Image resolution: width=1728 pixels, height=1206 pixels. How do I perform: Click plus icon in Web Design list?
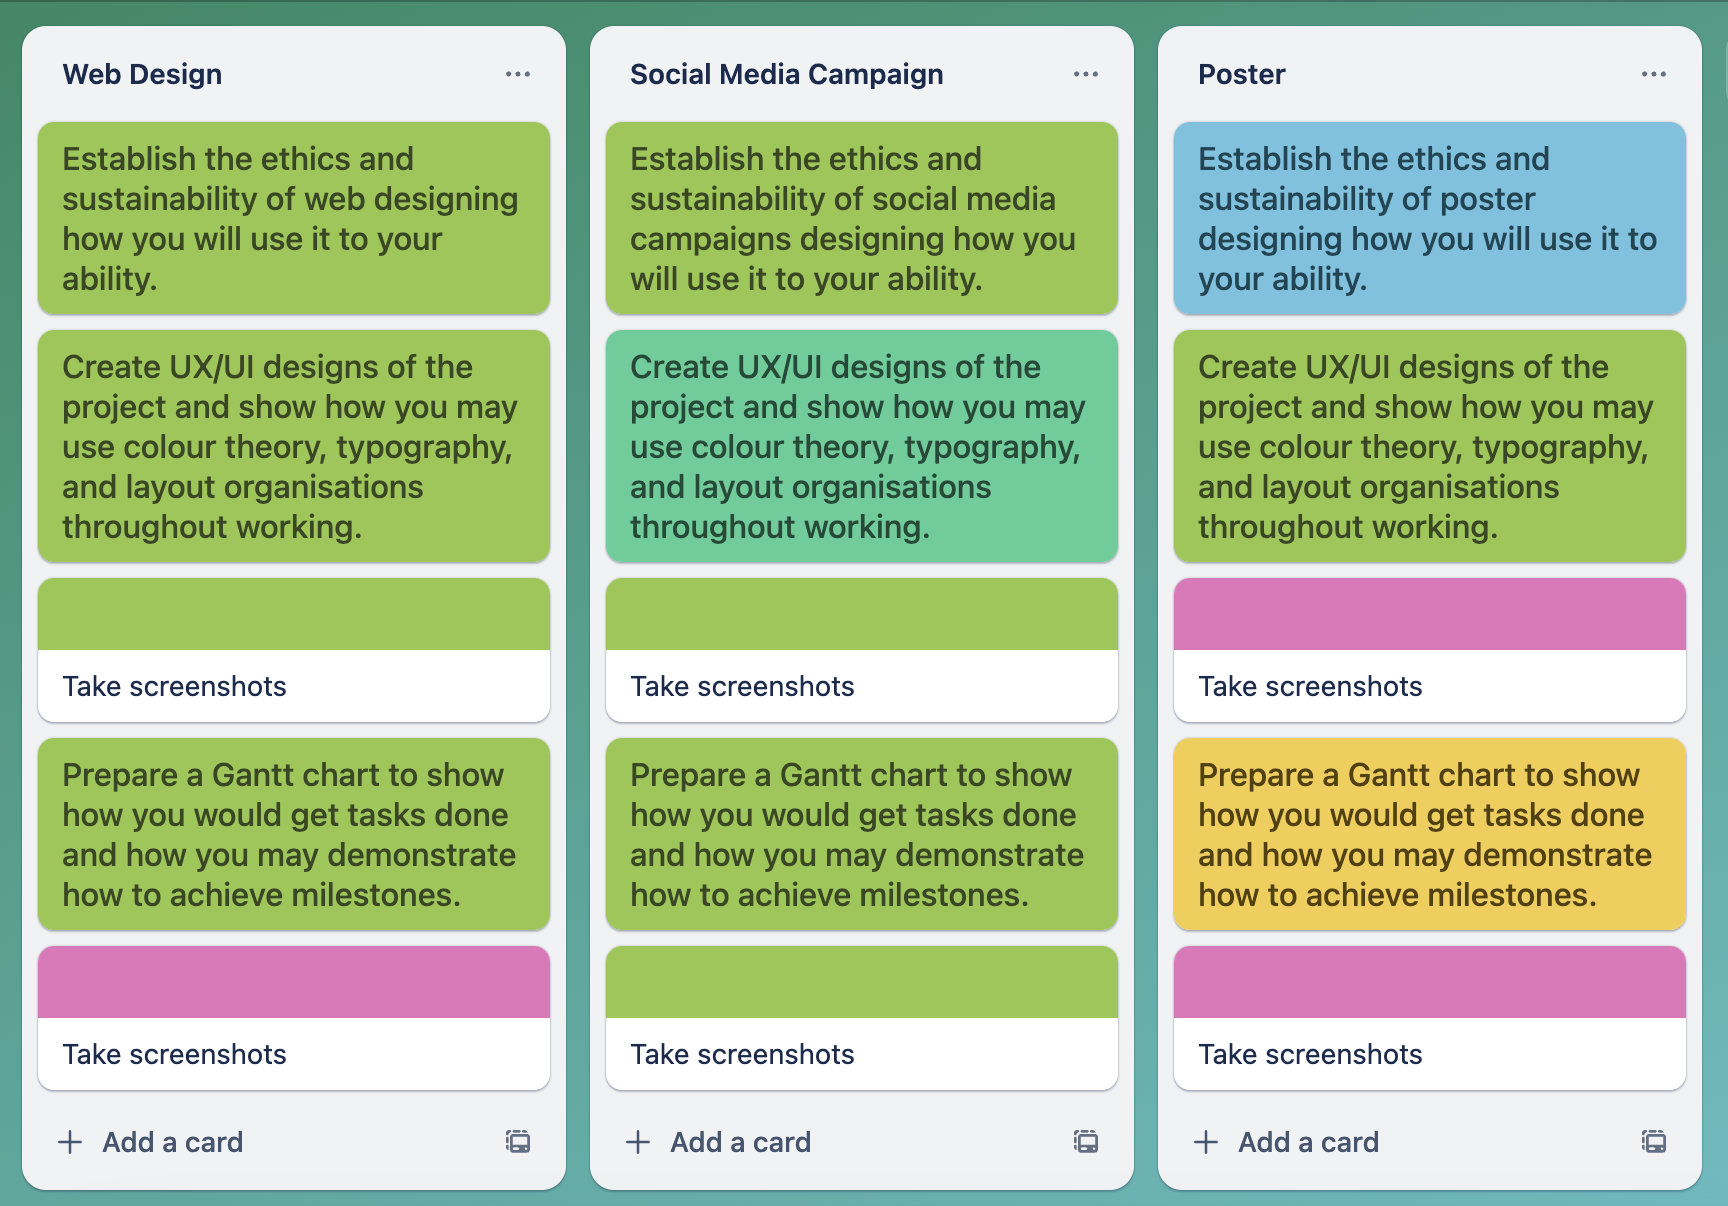coord(70,1142)
